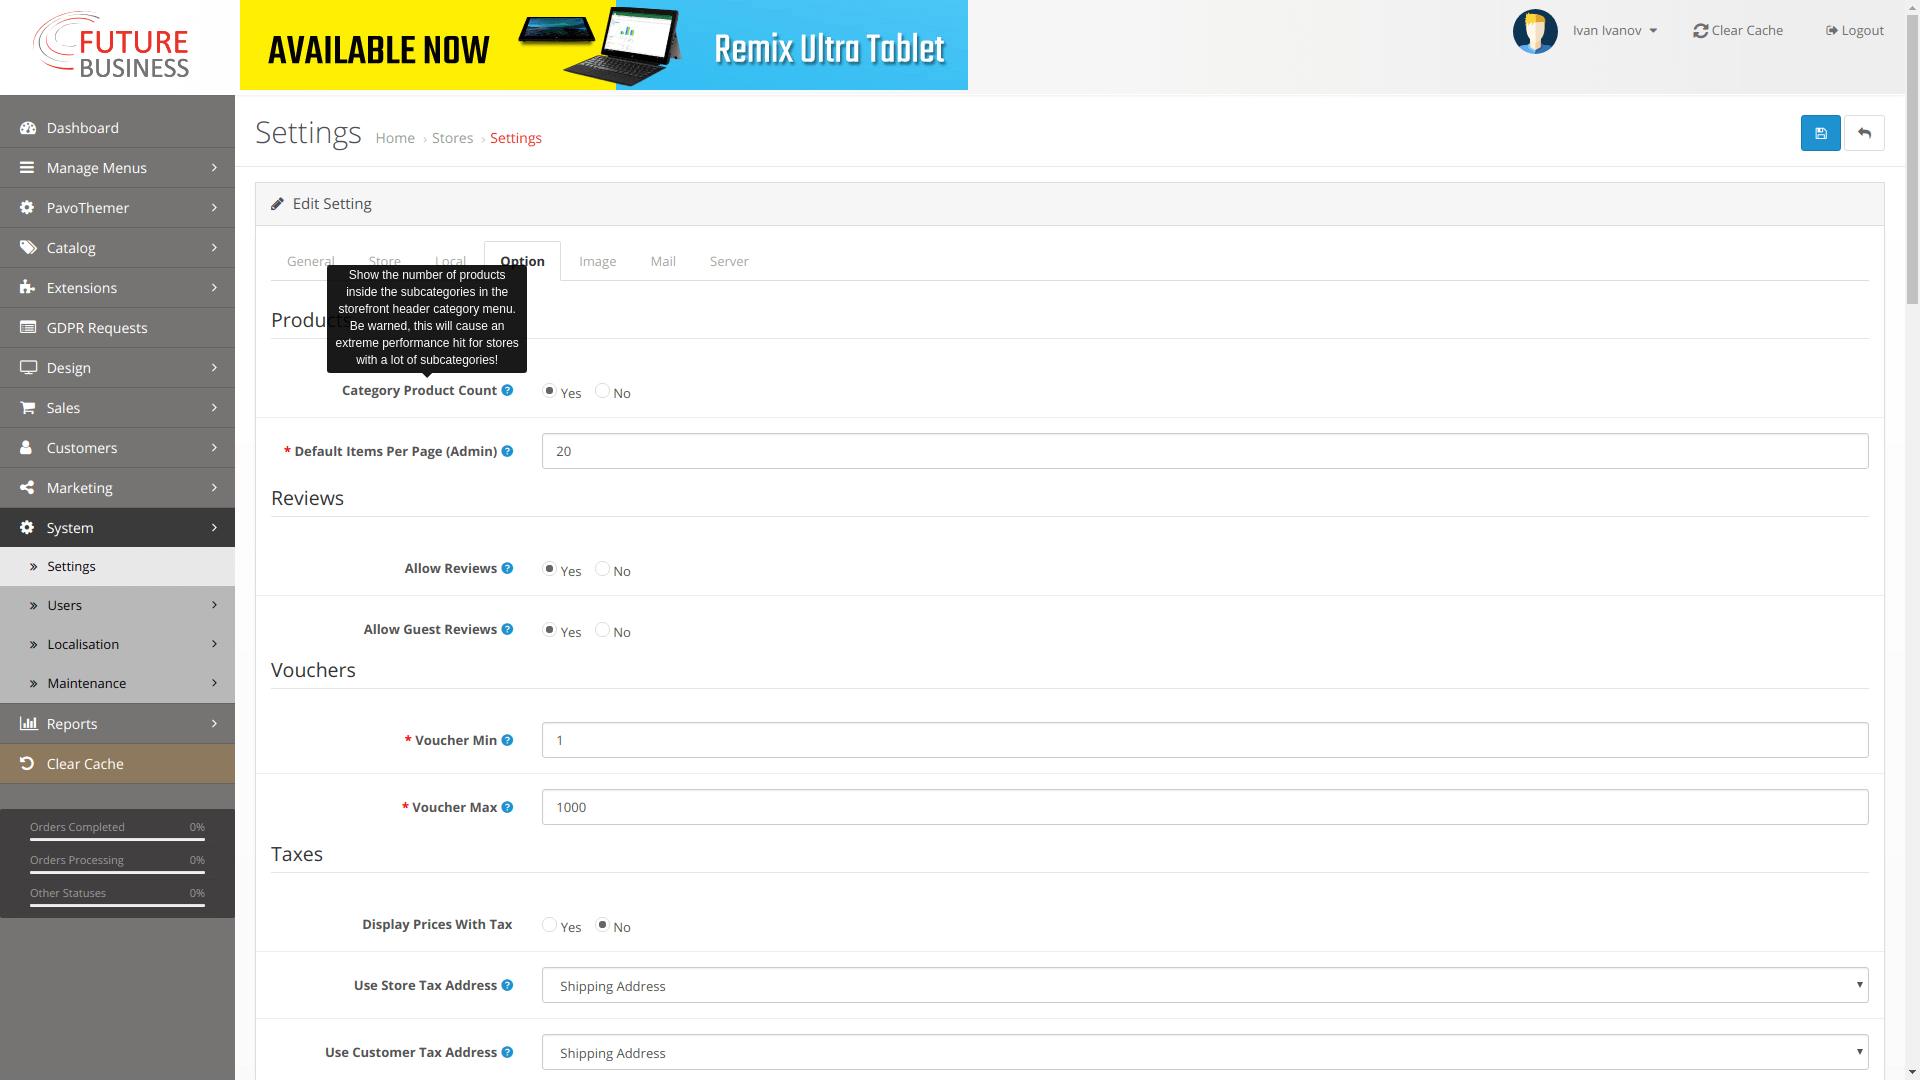Click the save/floppy disk icon top right

pos(1821,132)
